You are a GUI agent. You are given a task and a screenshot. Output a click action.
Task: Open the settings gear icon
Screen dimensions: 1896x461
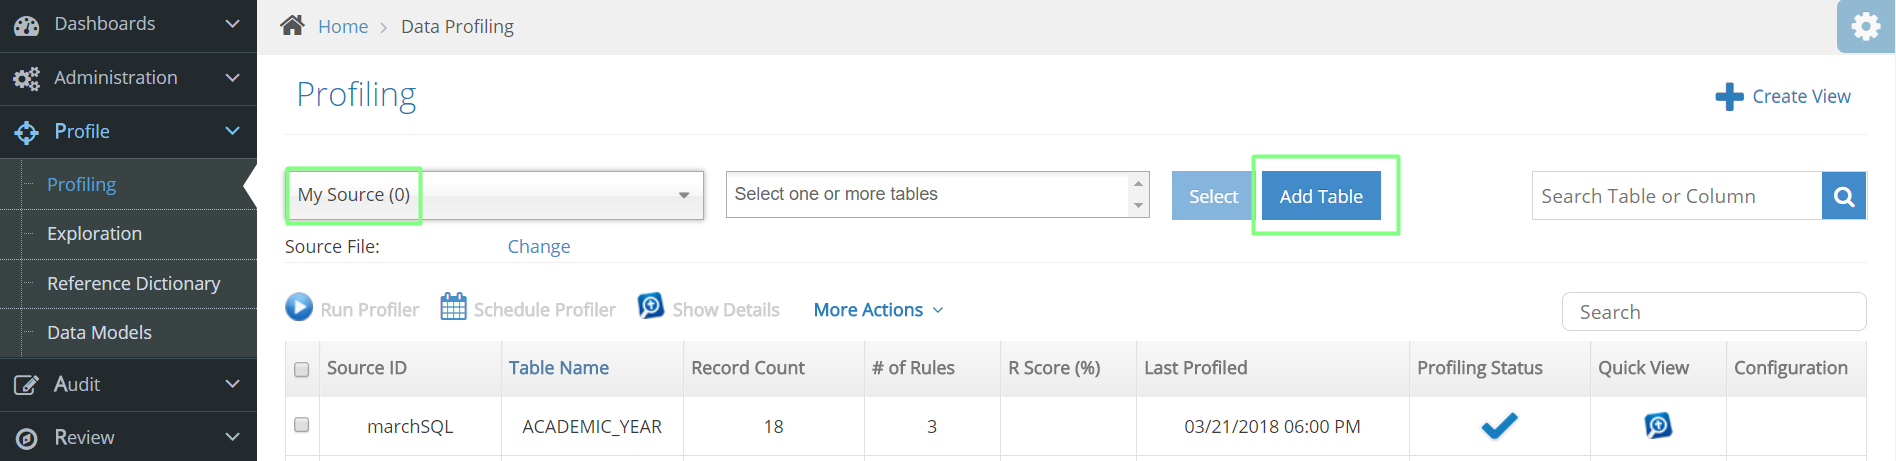(x=1866, y=26)
